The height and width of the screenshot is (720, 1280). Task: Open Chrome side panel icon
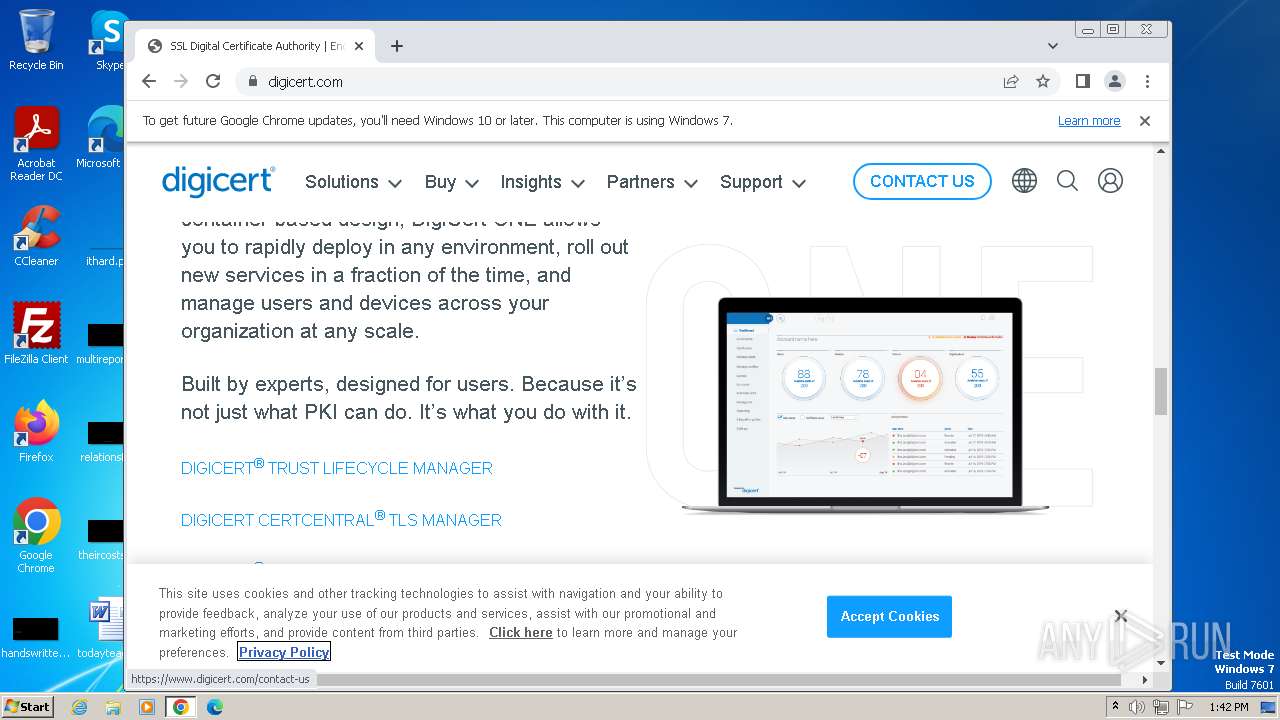click(x=1083, y=81)
